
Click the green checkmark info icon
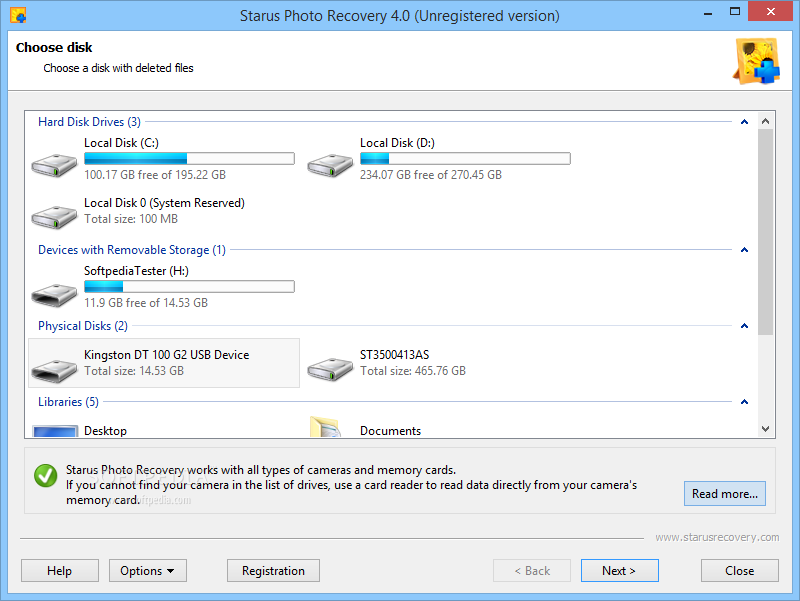point(45,475)
